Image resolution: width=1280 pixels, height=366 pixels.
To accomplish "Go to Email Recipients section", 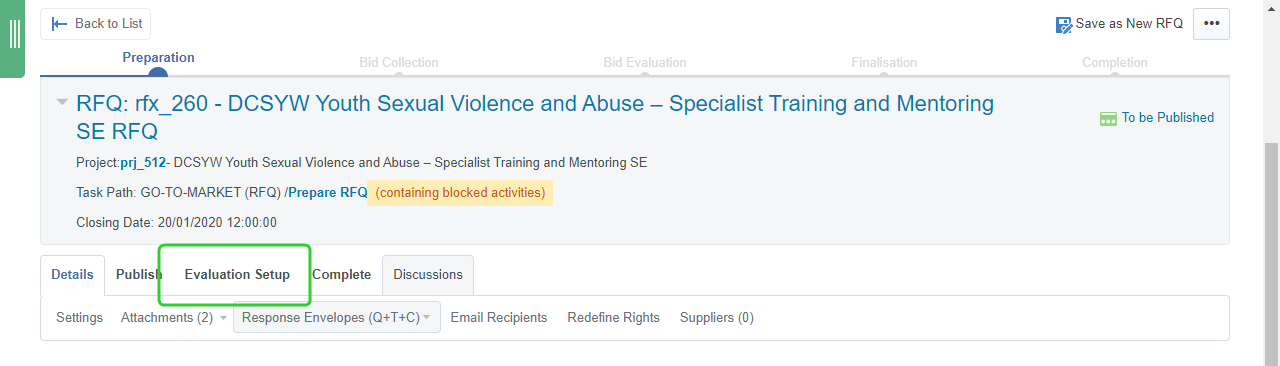I will click(499, 318).
